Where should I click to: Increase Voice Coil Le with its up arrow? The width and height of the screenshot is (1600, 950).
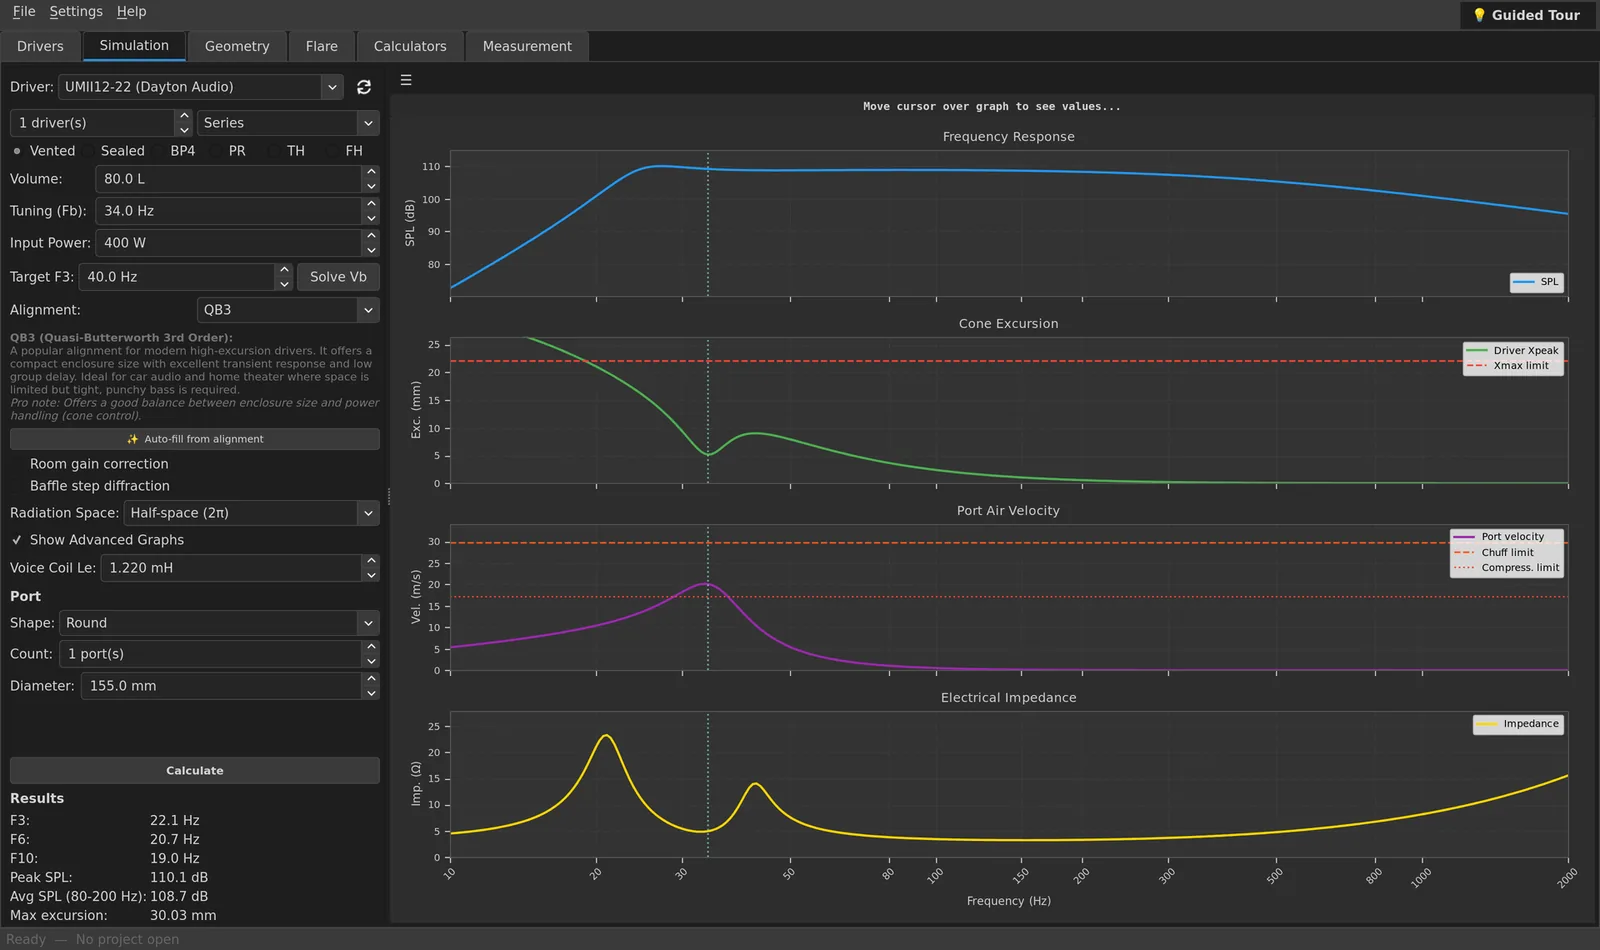(371, 561)
